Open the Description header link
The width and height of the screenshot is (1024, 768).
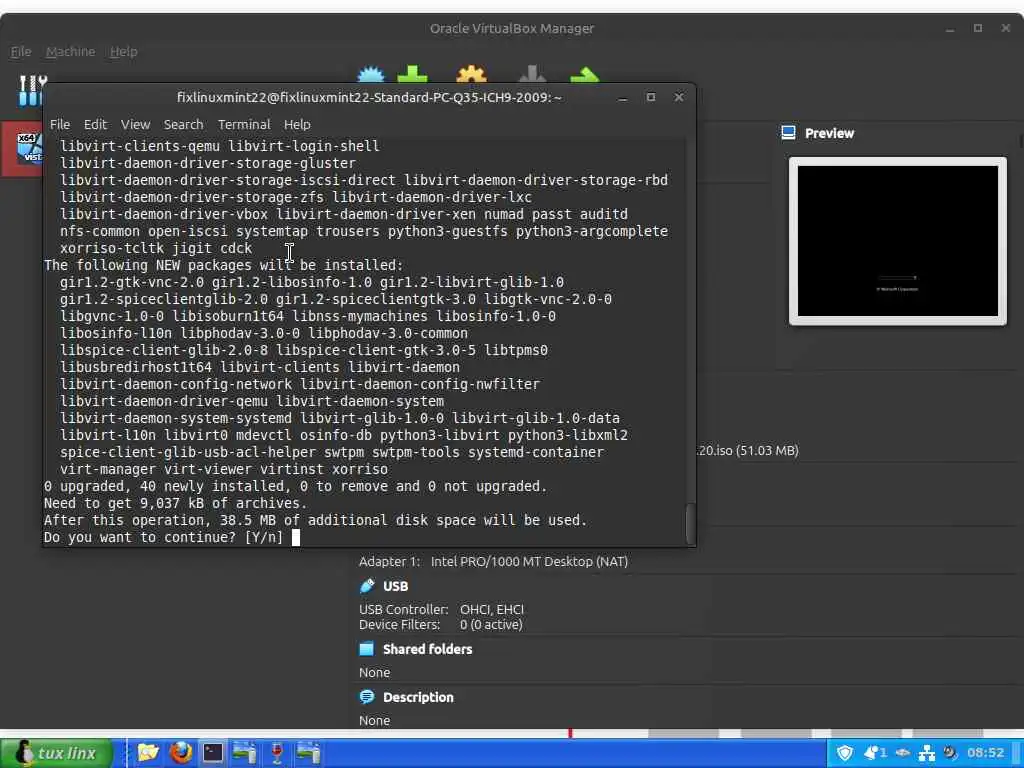tap(418, 697)
